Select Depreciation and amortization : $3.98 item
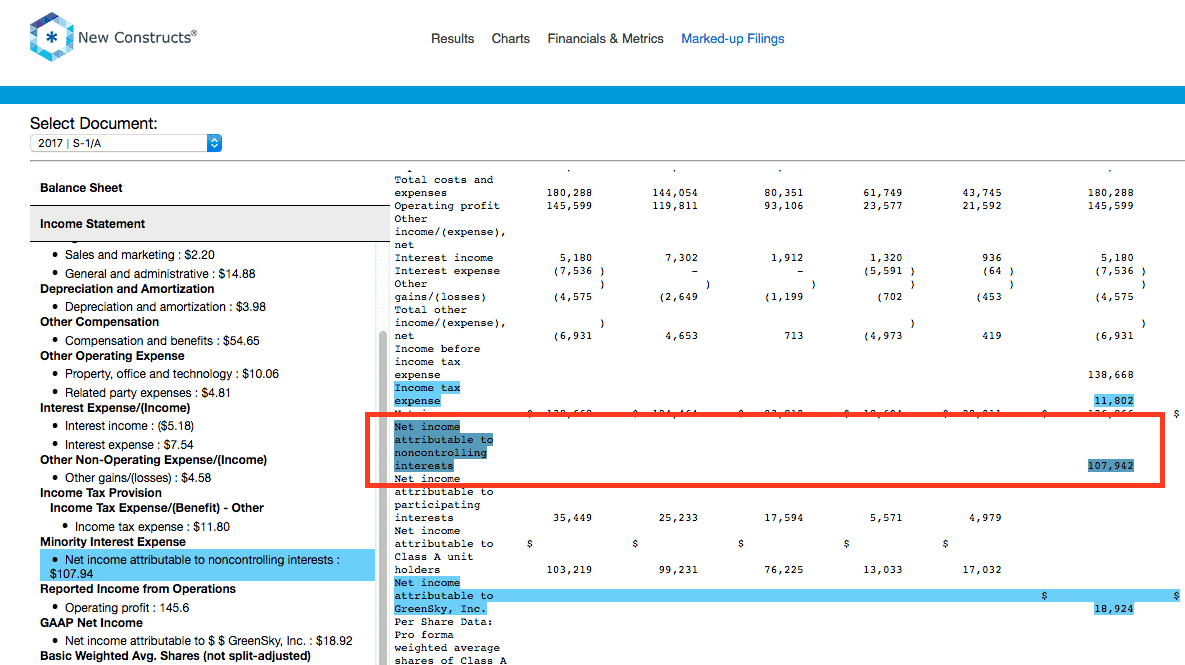Viewport: 1185px width, 665px height. coord(166,307)
